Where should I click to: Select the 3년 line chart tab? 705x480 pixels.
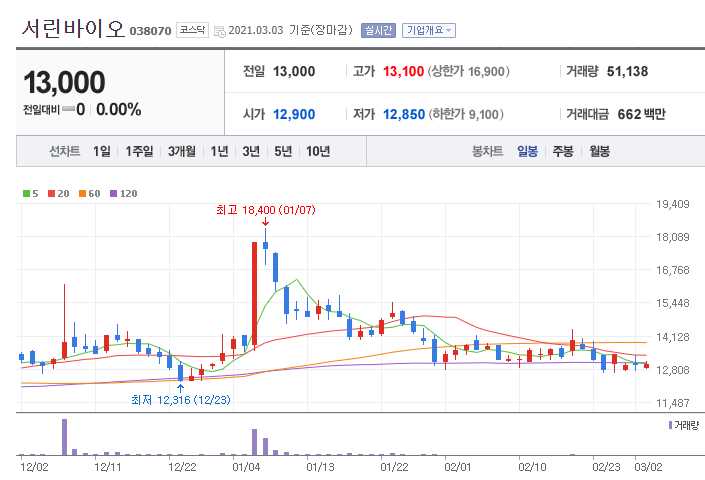251,151
